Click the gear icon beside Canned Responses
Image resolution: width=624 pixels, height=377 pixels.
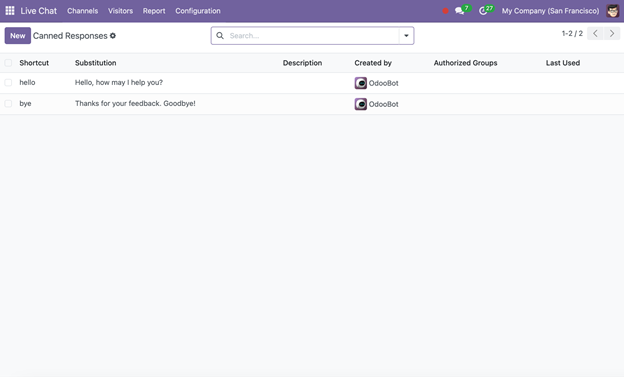[113, 36]
